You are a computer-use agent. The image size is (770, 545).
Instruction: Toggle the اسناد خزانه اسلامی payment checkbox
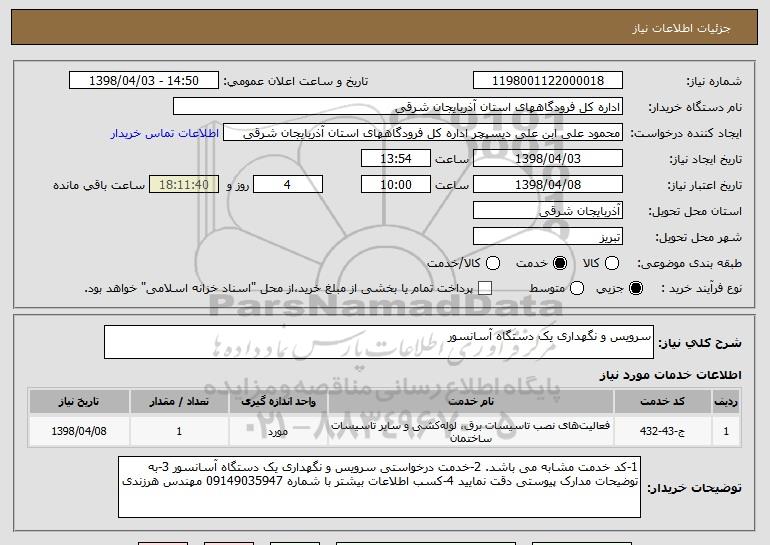pos(485,288)
